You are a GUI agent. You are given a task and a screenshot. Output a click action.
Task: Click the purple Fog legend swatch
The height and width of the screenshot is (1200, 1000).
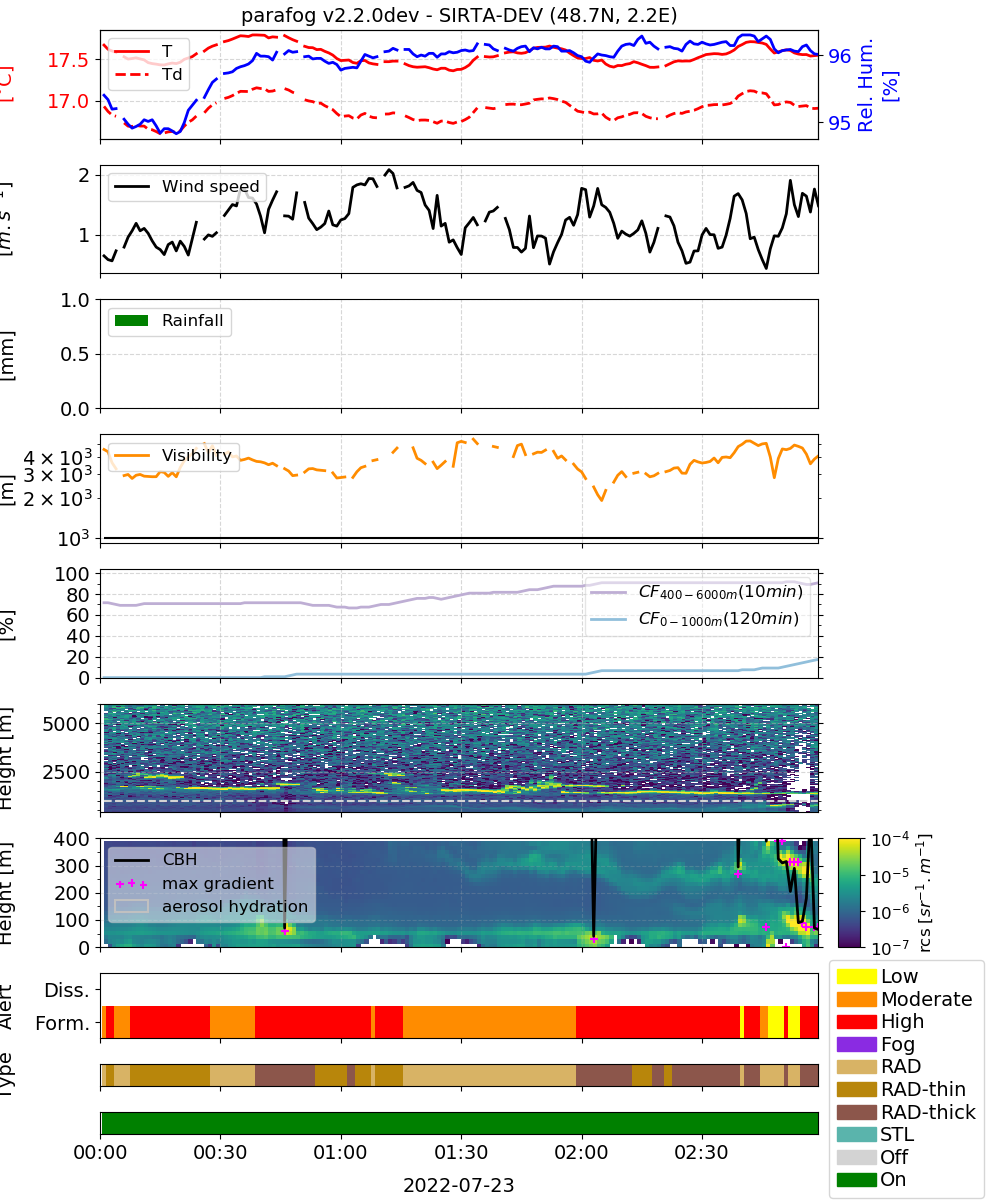coord(856,1044)
